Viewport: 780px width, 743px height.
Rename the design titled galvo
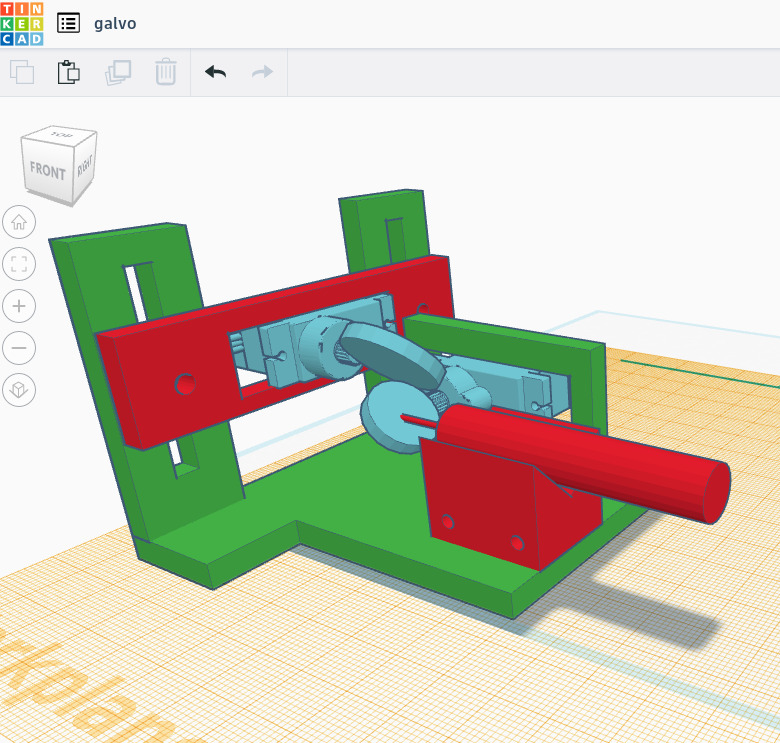coord(115,23)
